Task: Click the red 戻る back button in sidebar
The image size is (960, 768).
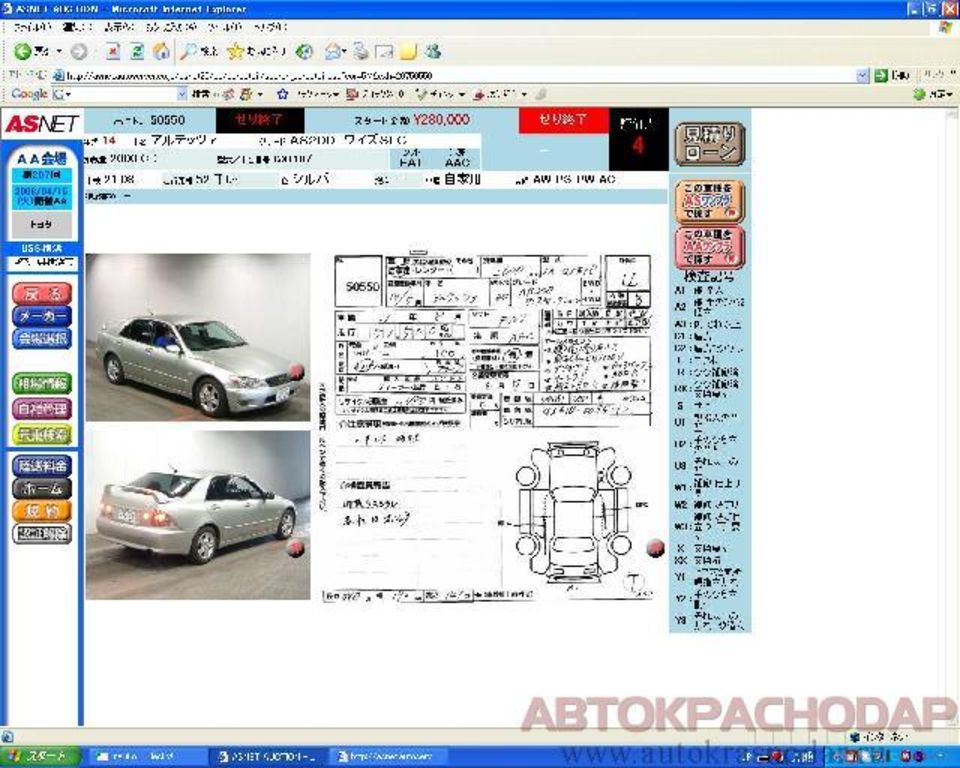Action: point(42,294)
